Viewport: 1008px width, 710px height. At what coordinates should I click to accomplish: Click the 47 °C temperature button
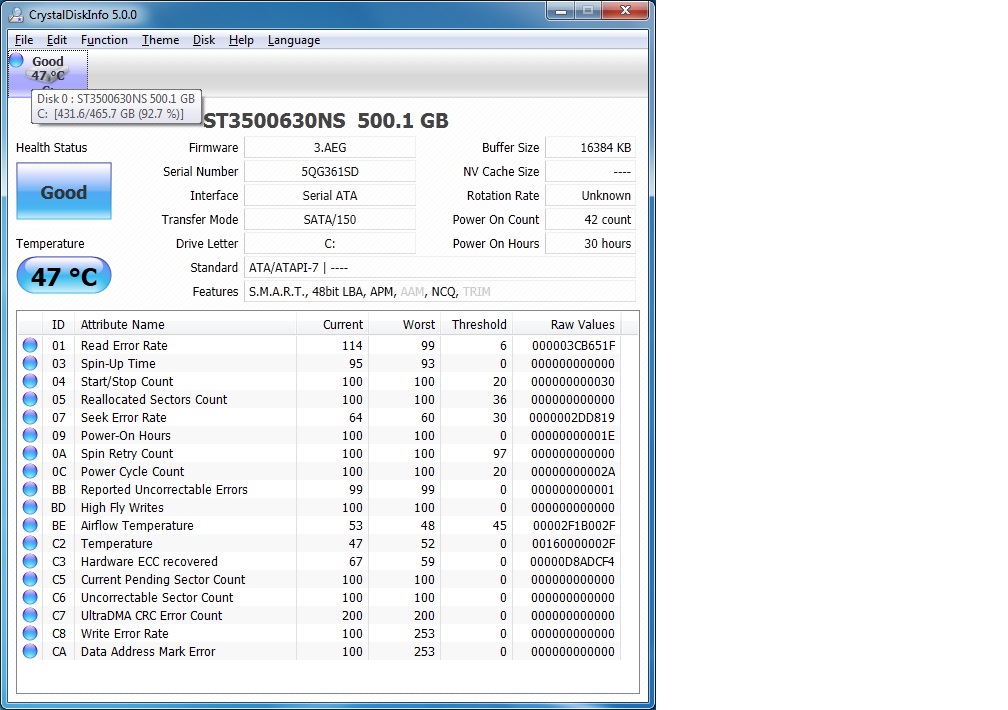(x=64, y=276)
